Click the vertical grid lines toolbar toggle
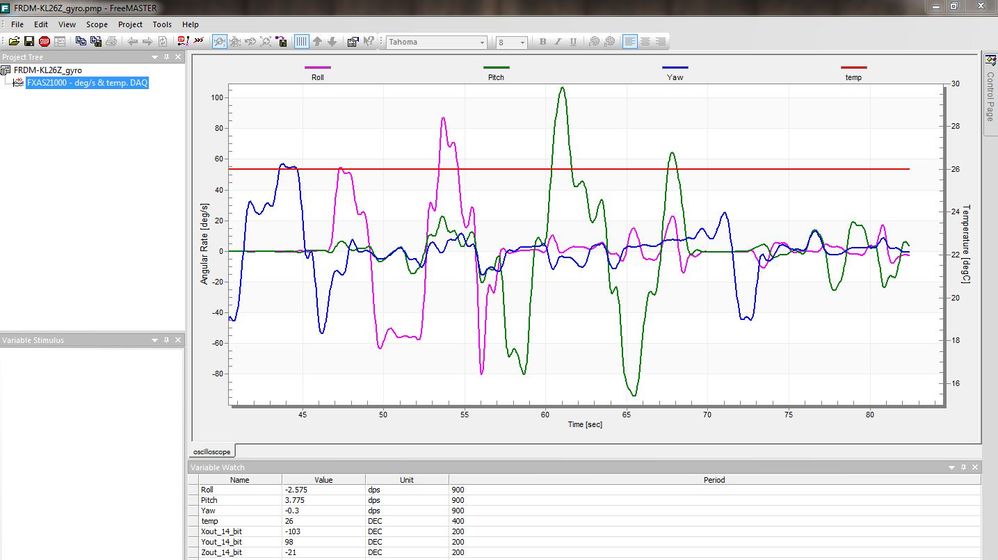Image resolution: width=998 pixels, height=560 pixels. point(302,41)
